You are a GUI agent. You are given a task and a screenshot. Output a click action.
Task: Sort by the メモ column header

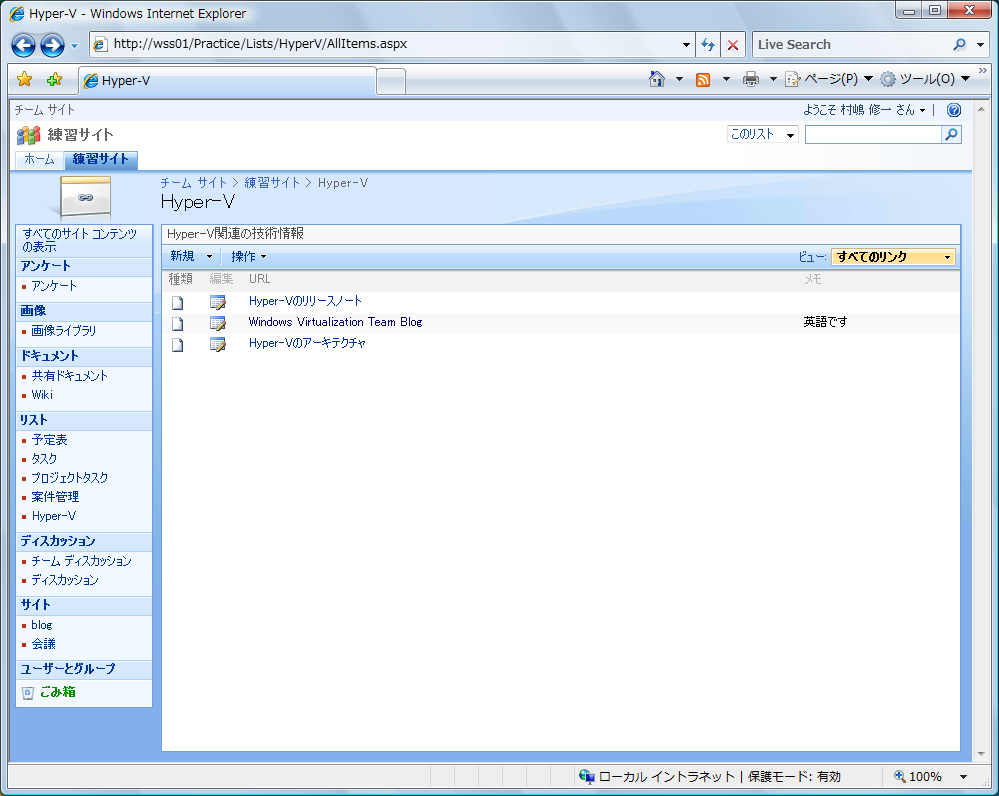coord(812,279)
